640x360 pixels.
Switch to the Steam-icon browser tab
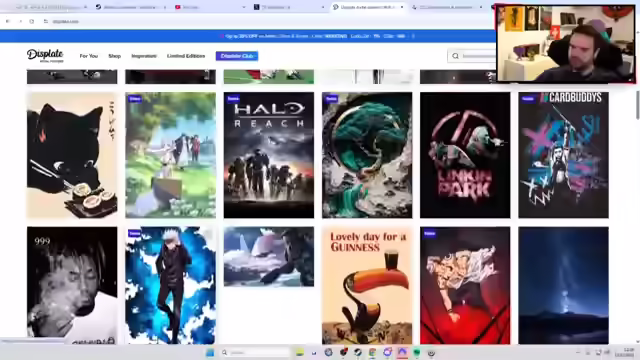pyautogui.click(x=131, y=7)
